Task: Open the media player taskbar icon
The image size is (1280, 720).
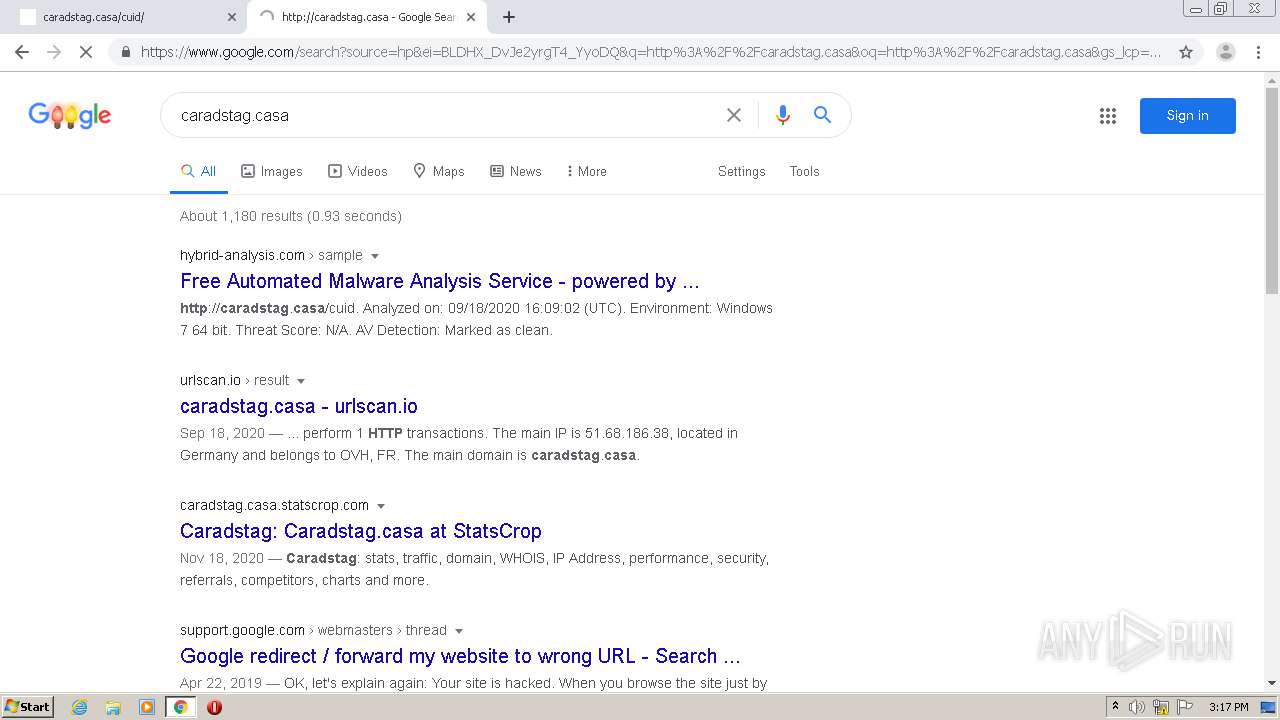Action: (x=147, y=707)
